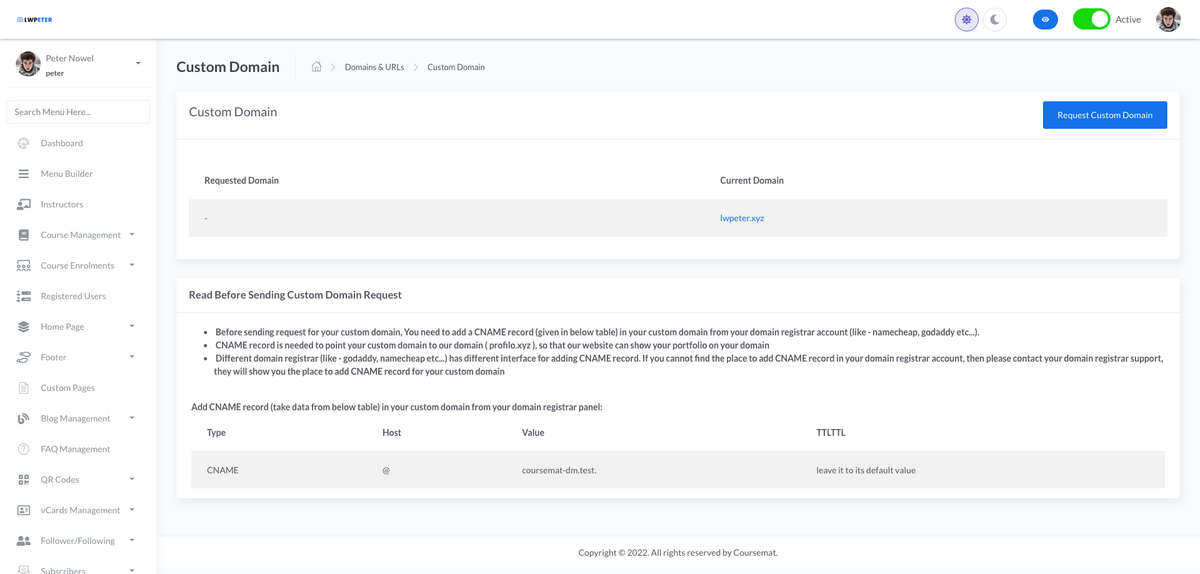Click the home breadcrumb icon
This screenshot has width=1200, height=574.
coord(317,67)
